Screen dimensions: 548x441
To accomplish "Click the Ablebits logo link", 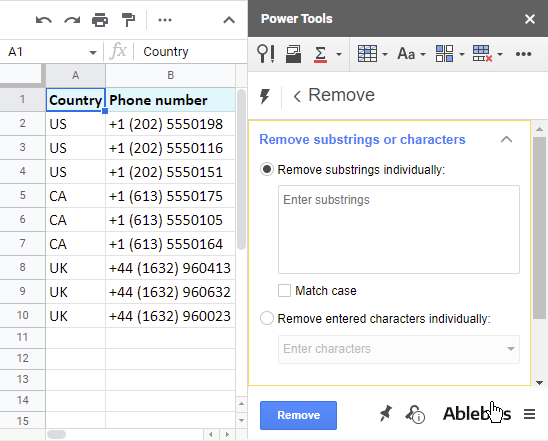I will point(477,414).
